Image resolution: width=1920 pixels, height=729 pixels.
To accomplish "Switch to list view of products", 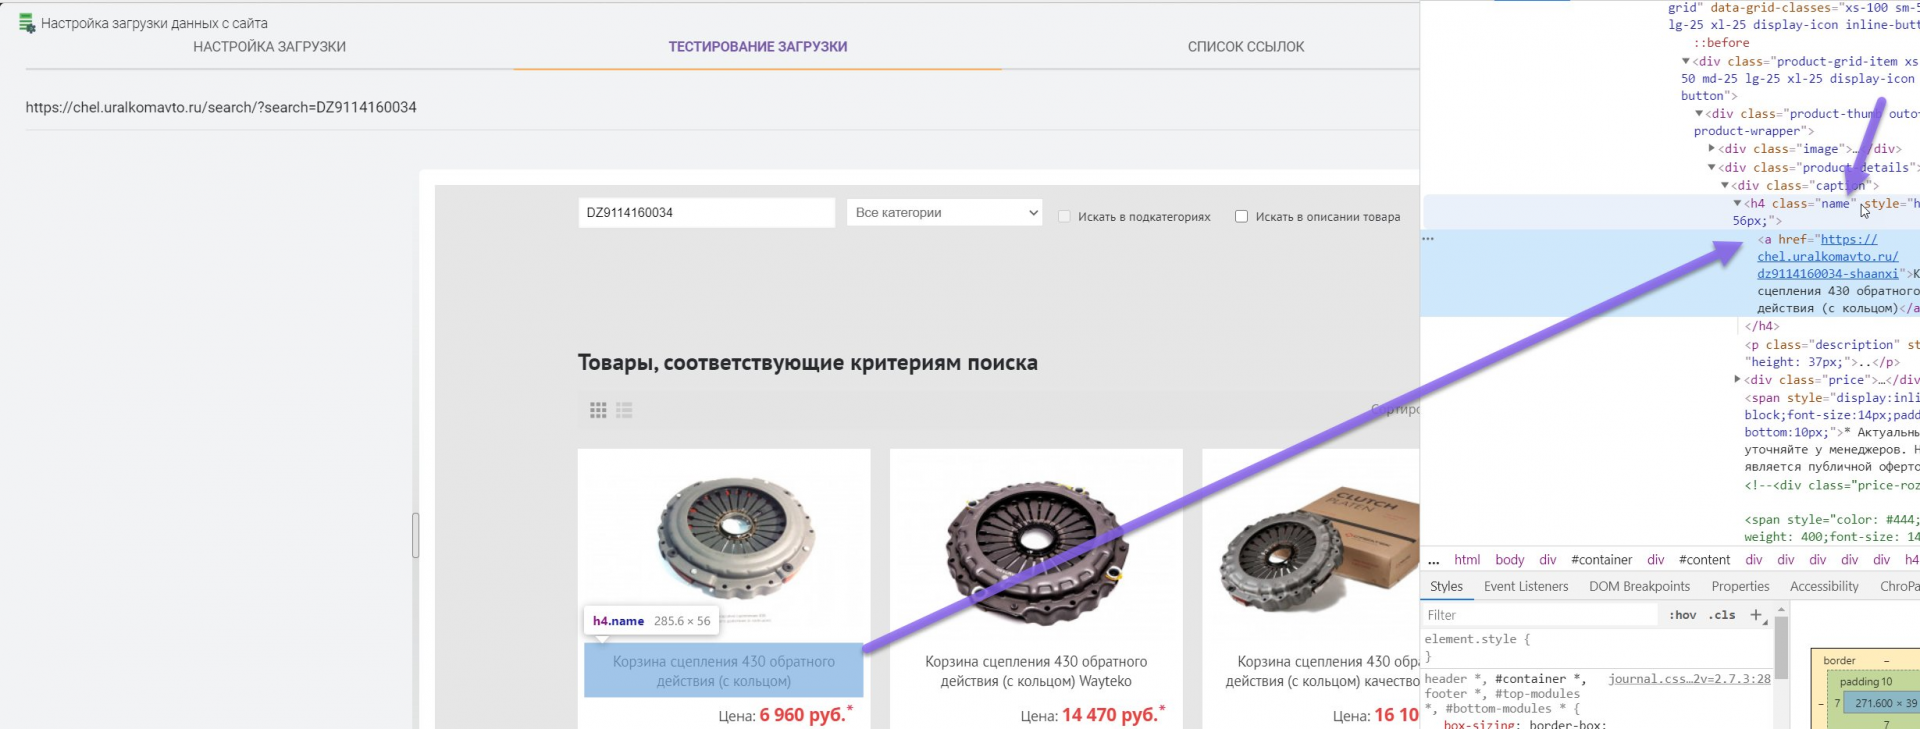I will click(x=624, y=410).
